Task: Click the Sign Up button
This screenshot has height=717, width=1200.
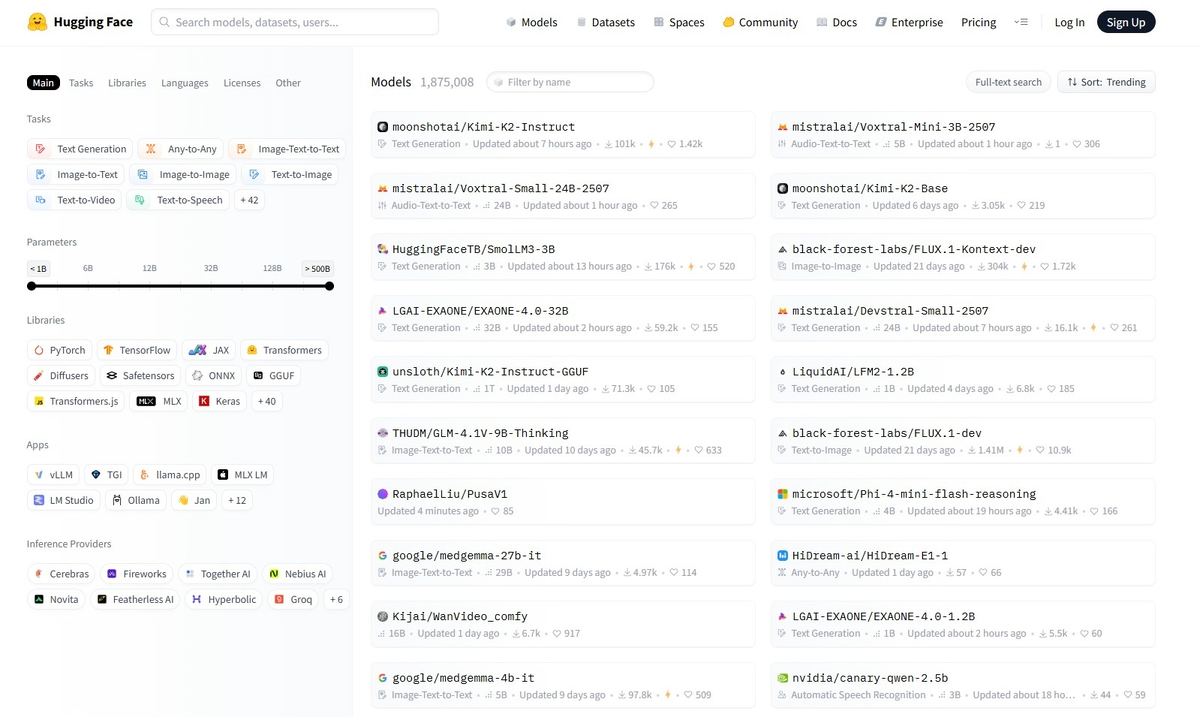Action: pos(1126,22)
